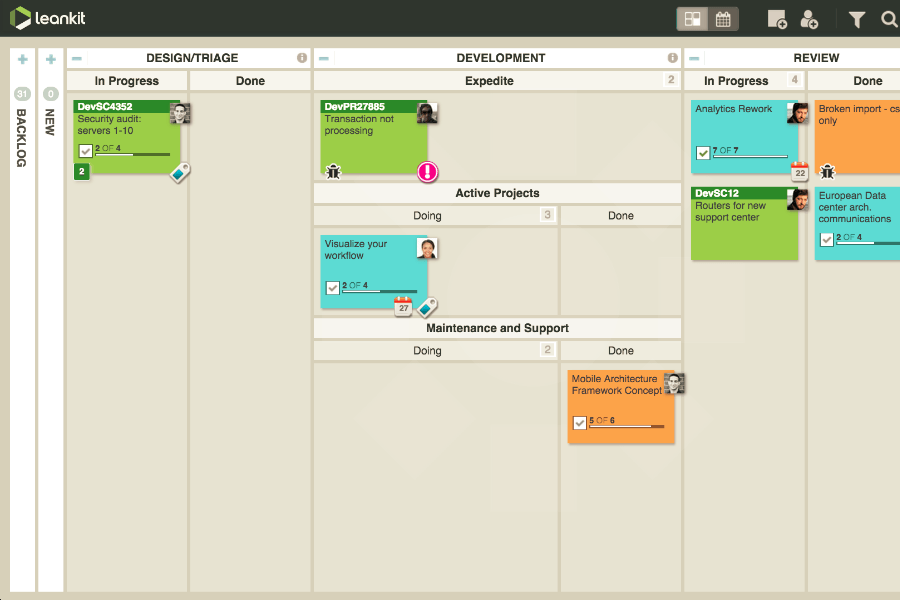Image resolution: width=900 pixels, height=600 pixels.
Task: Click progress bar on Visualize your workflow card
Action: coord(379,292)
